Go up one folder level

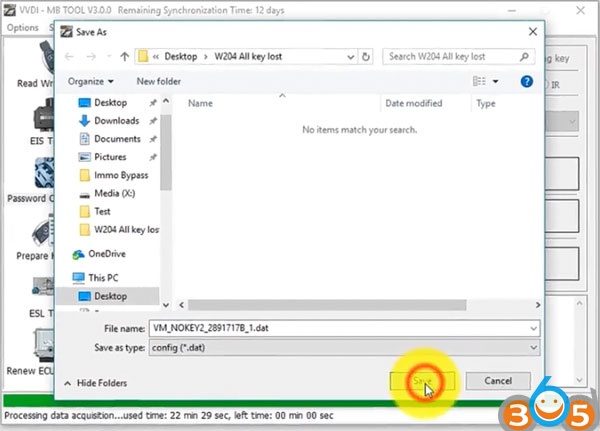point(124,57)
